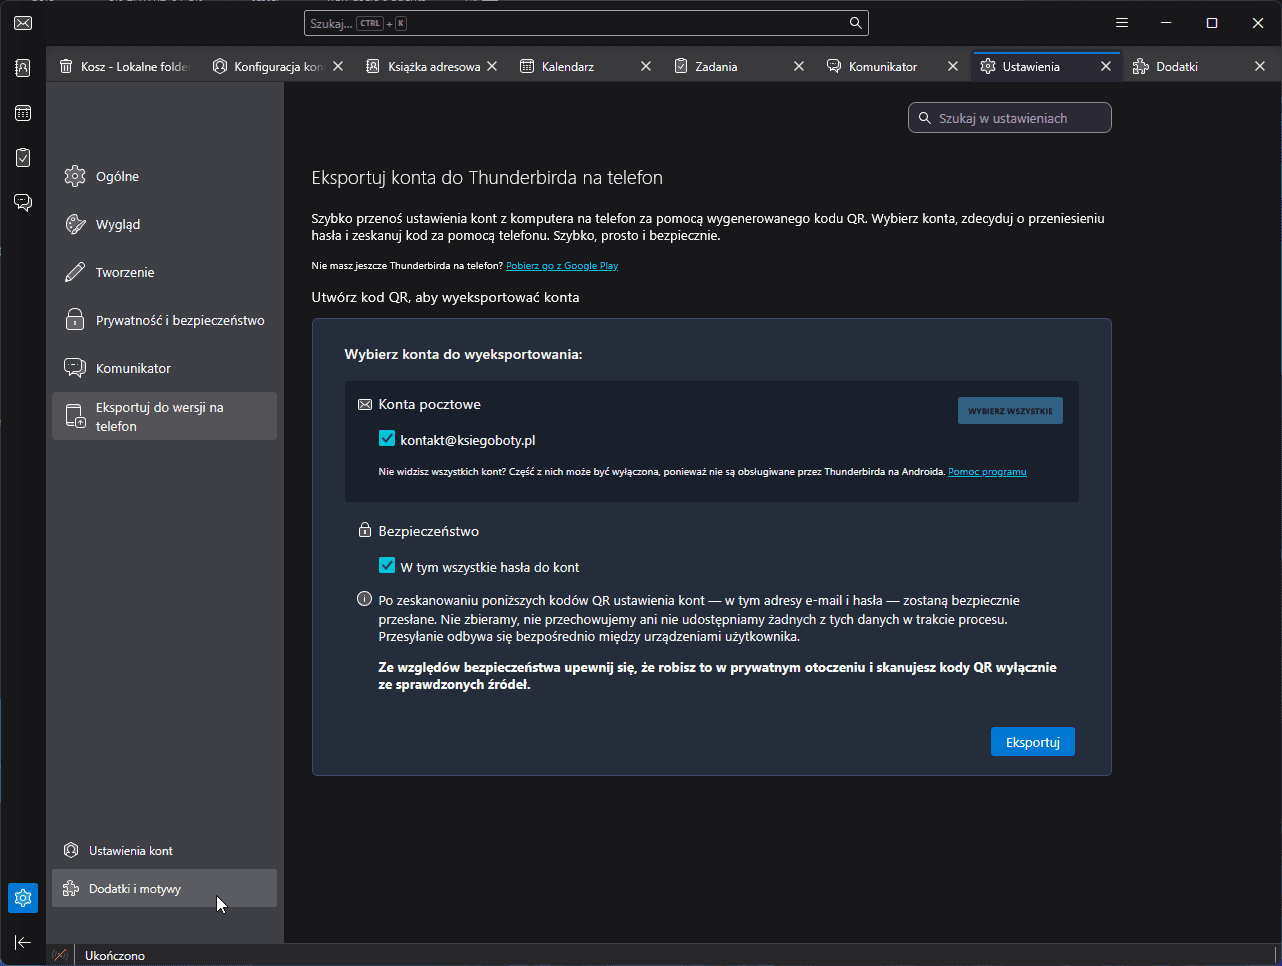
Task: Open Ogólne settings category
Action: pos(164,176)
